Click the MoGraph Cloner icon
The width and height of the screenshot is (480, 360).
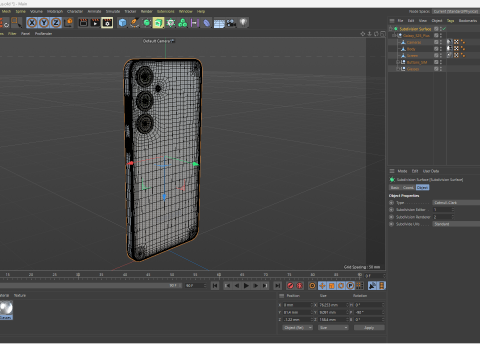[171, 23]
